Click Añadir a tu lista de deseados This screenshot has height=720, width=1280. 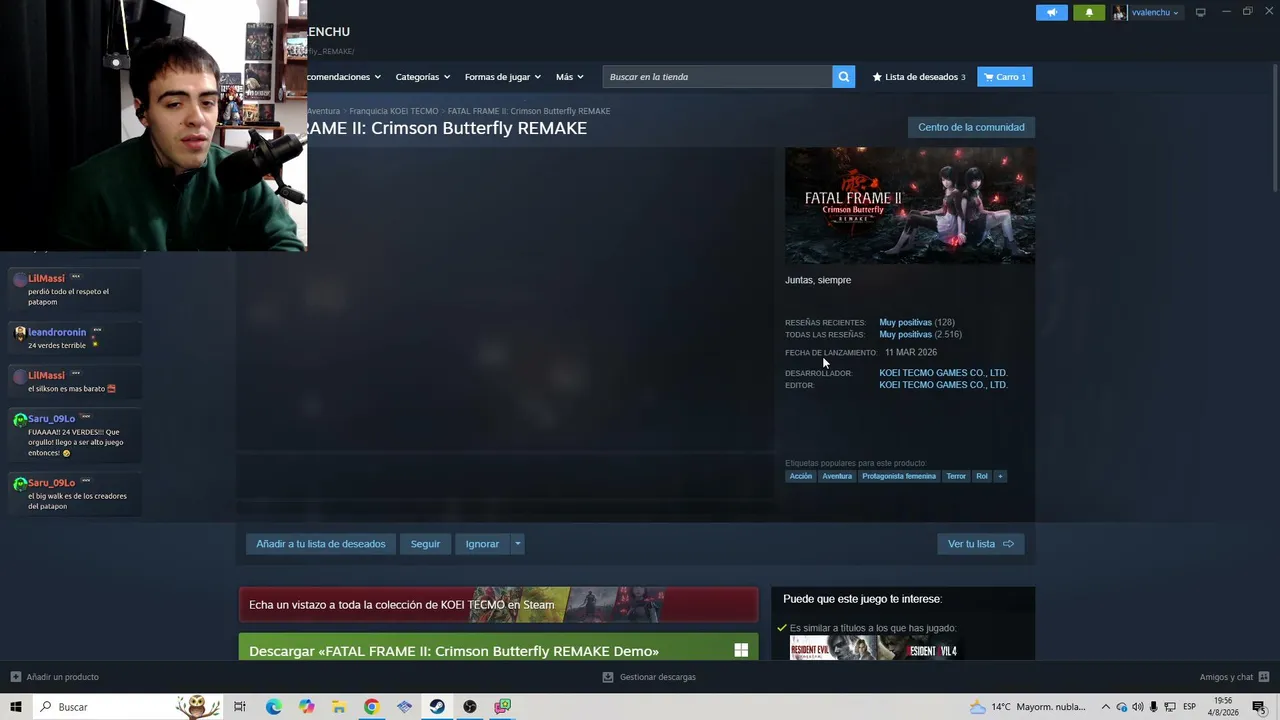tap(321, 544)
